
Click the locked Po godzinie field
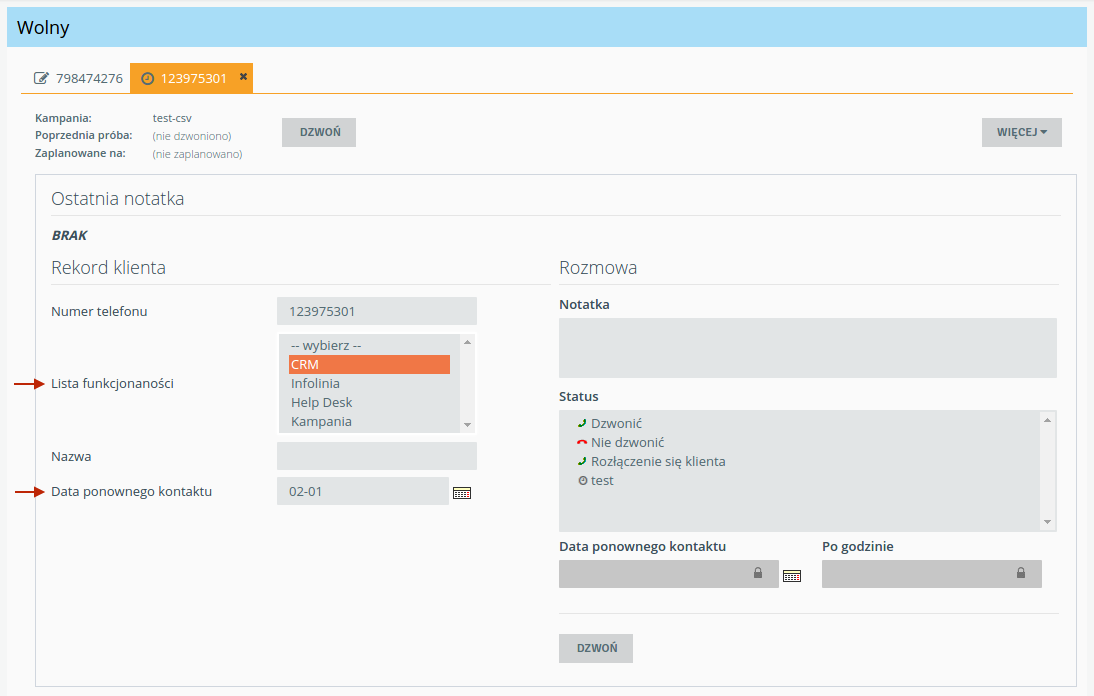[x=931, y=574]
